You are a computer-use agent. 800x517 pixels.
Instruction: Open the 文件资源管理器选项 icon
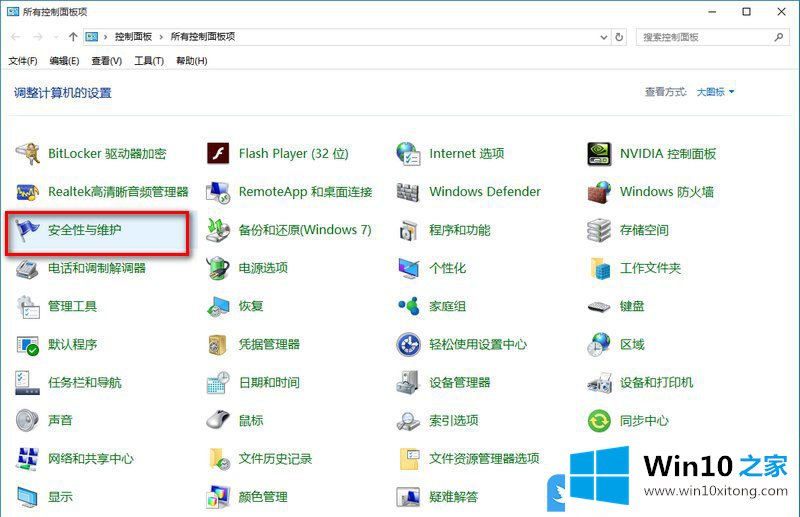409,459
